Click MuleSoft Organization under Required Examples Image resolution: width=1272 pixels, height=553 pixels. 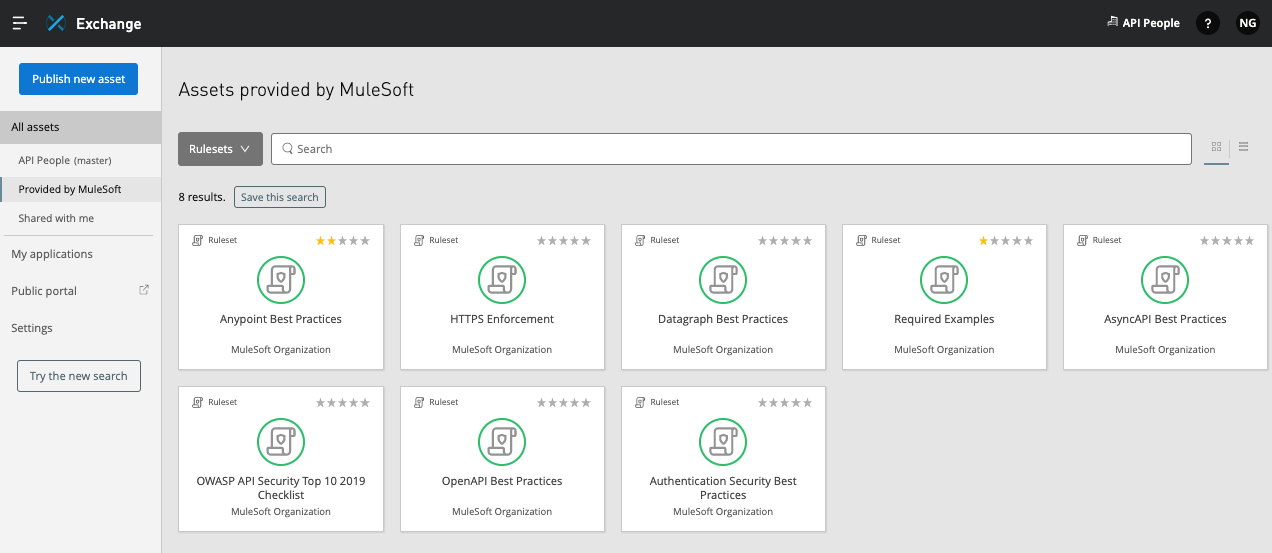coord(944,350)
